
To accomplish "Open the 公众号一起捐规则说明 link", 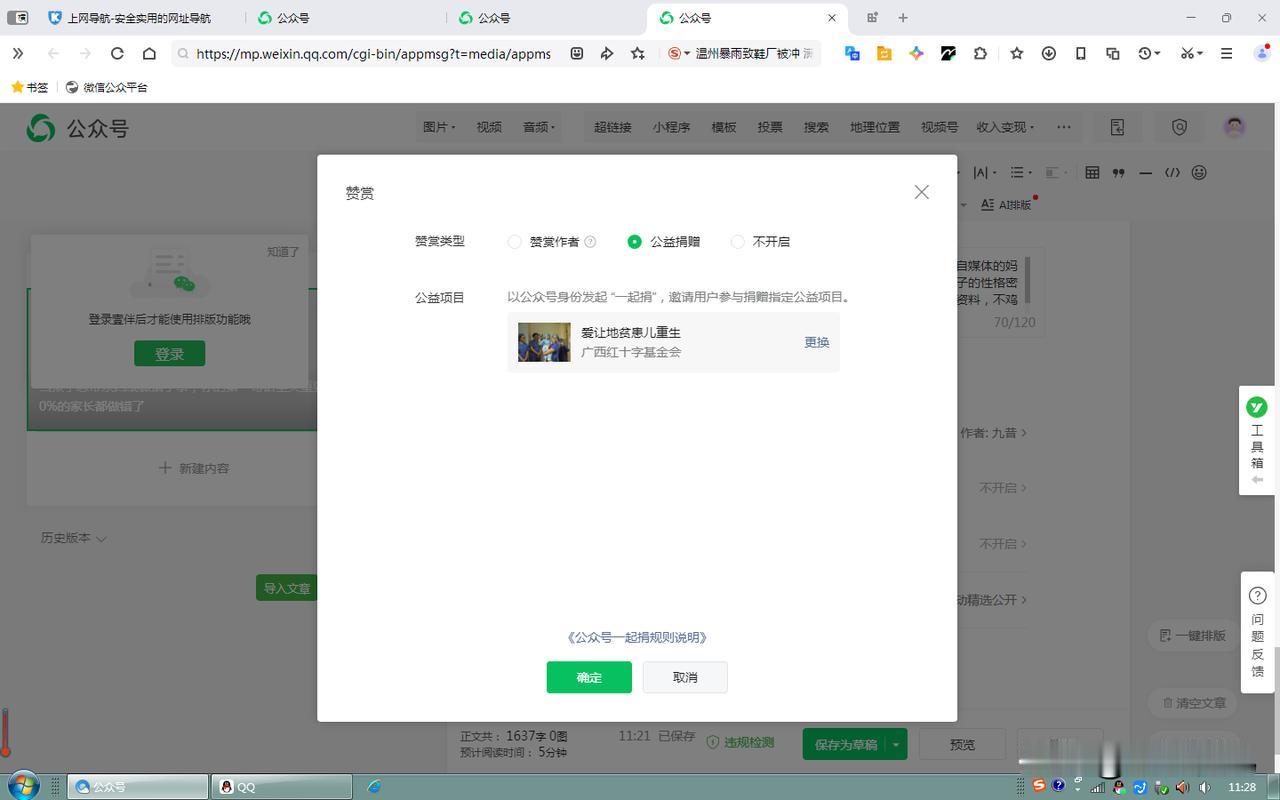I will (637, 637).
